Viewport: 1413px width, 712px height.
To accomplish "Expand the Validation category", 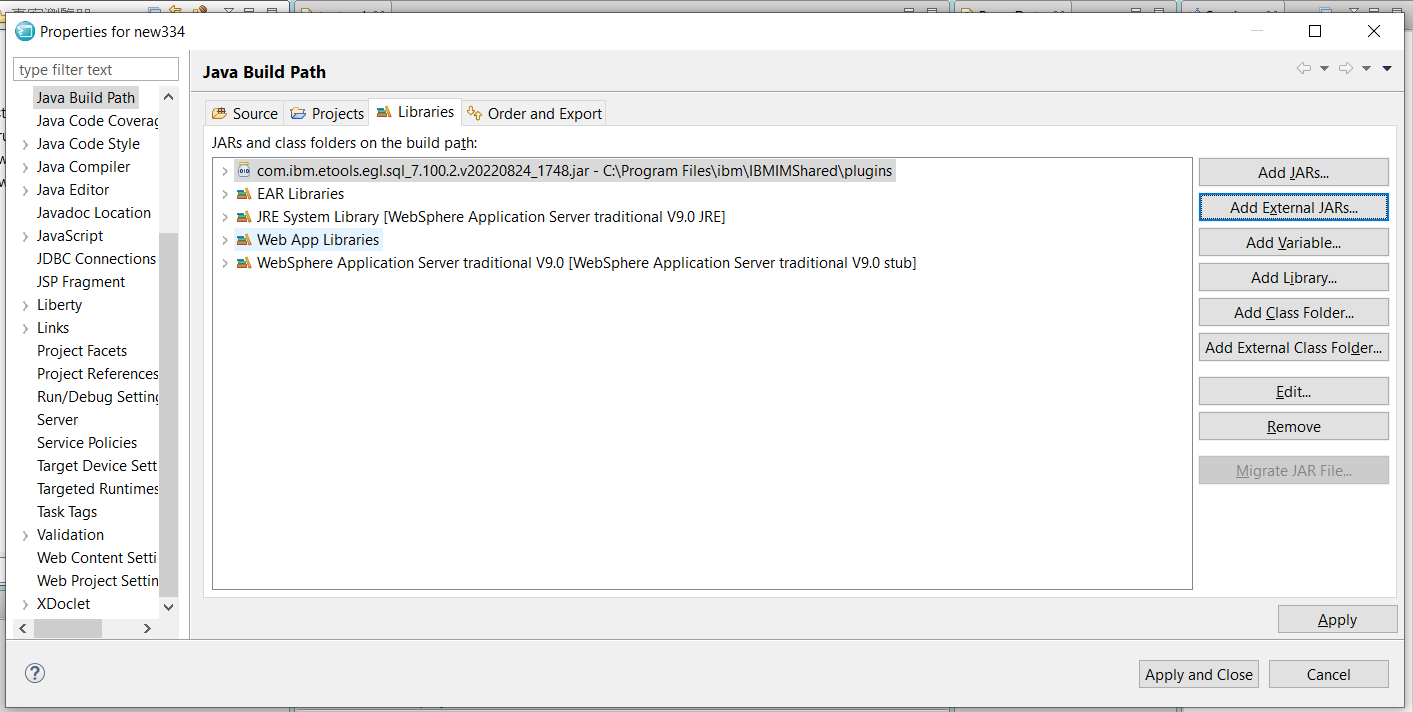I will pos(25,535).
